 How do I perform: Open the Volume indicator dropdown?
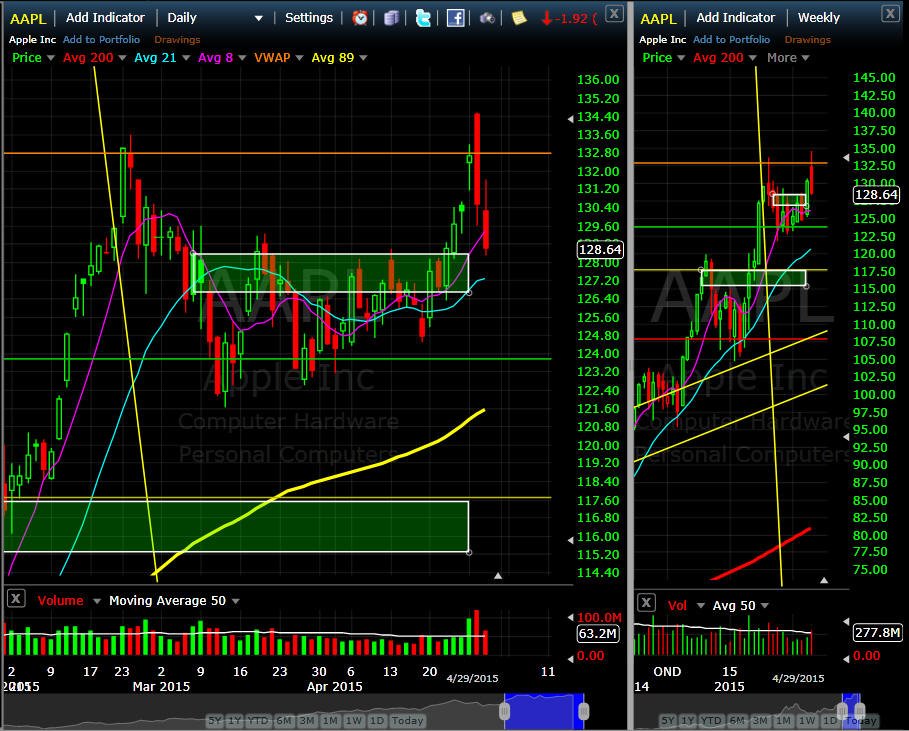pyautogui.click(x=97, y=601)
